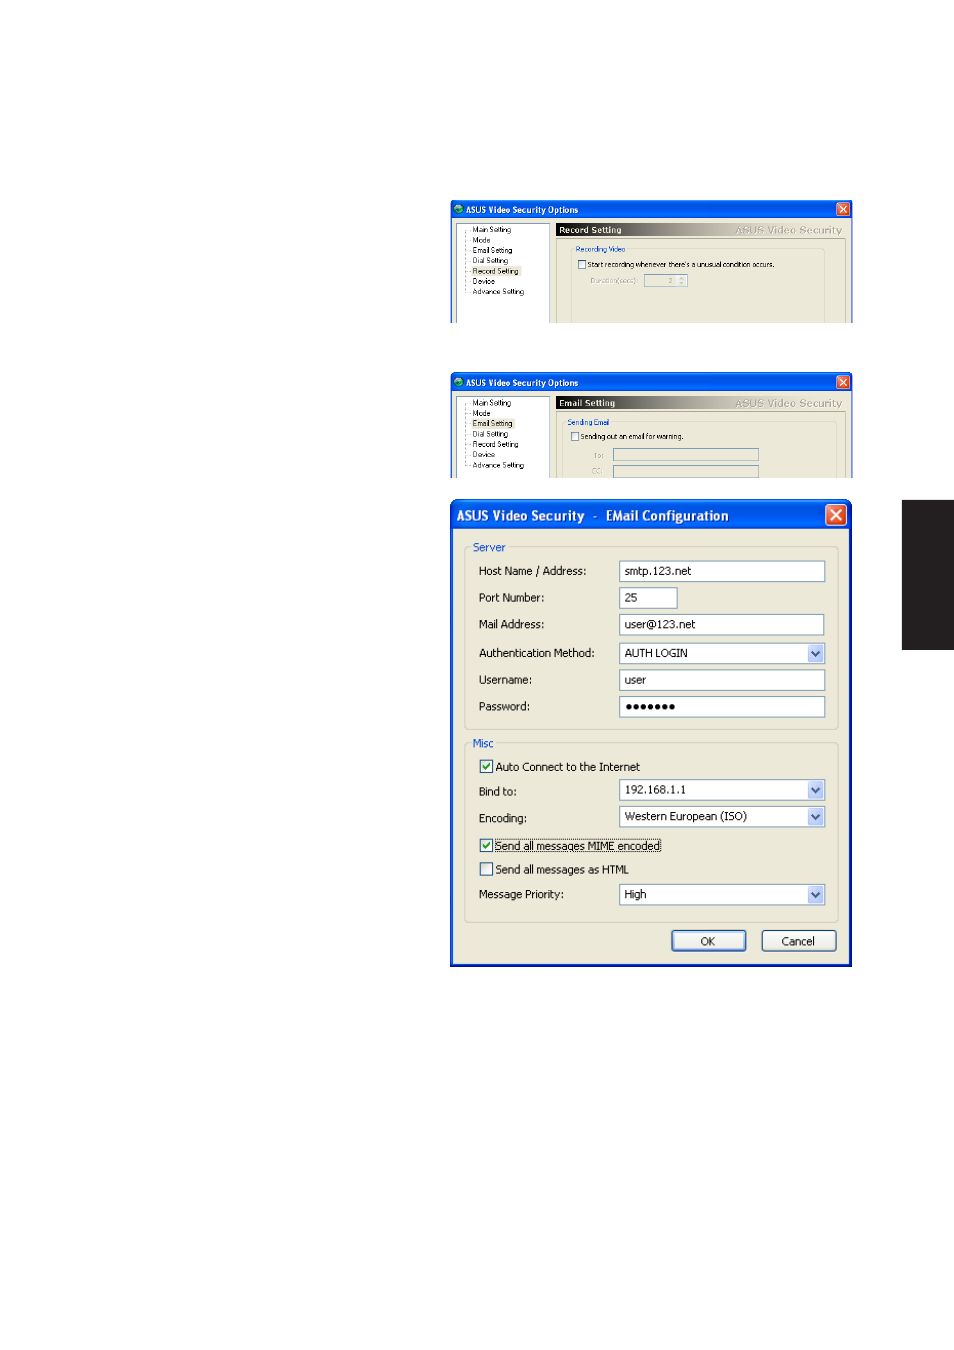Select Dial Setting in the Email Setting window tree
Image resolution: width=954 pixels, height=1350 pixels.
click(x=490, y=434)
